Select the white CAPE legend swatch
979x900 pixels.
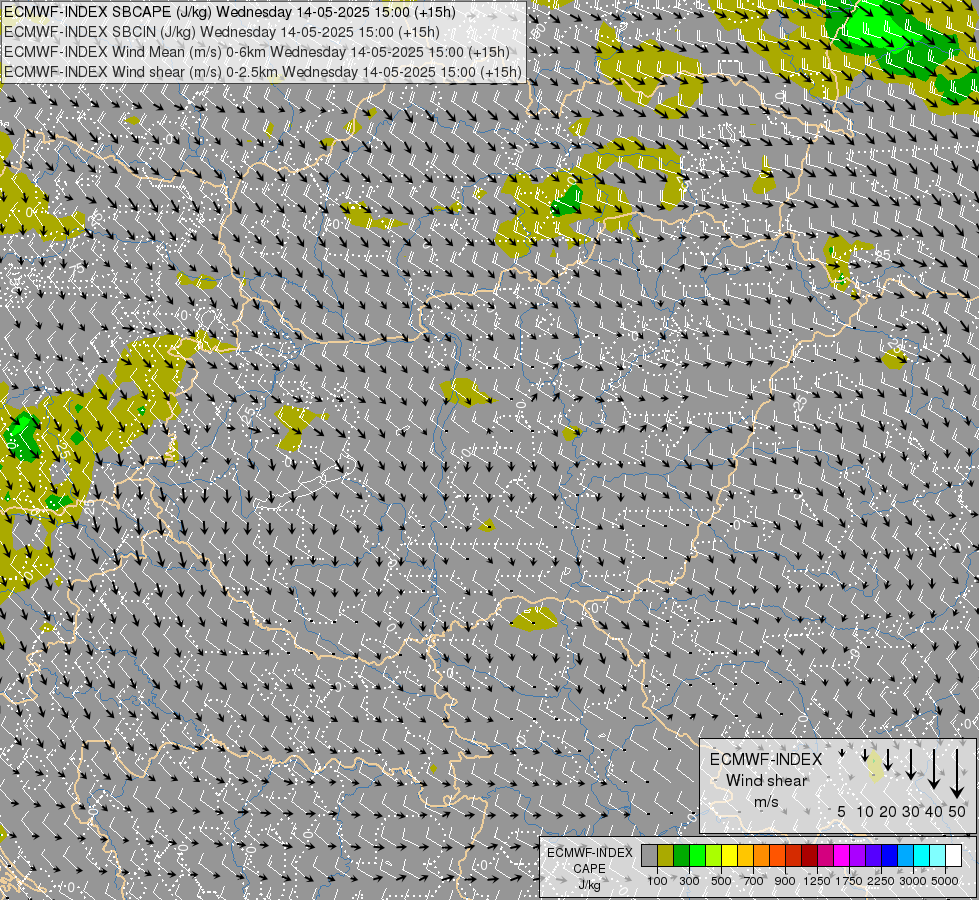point(953,855)
